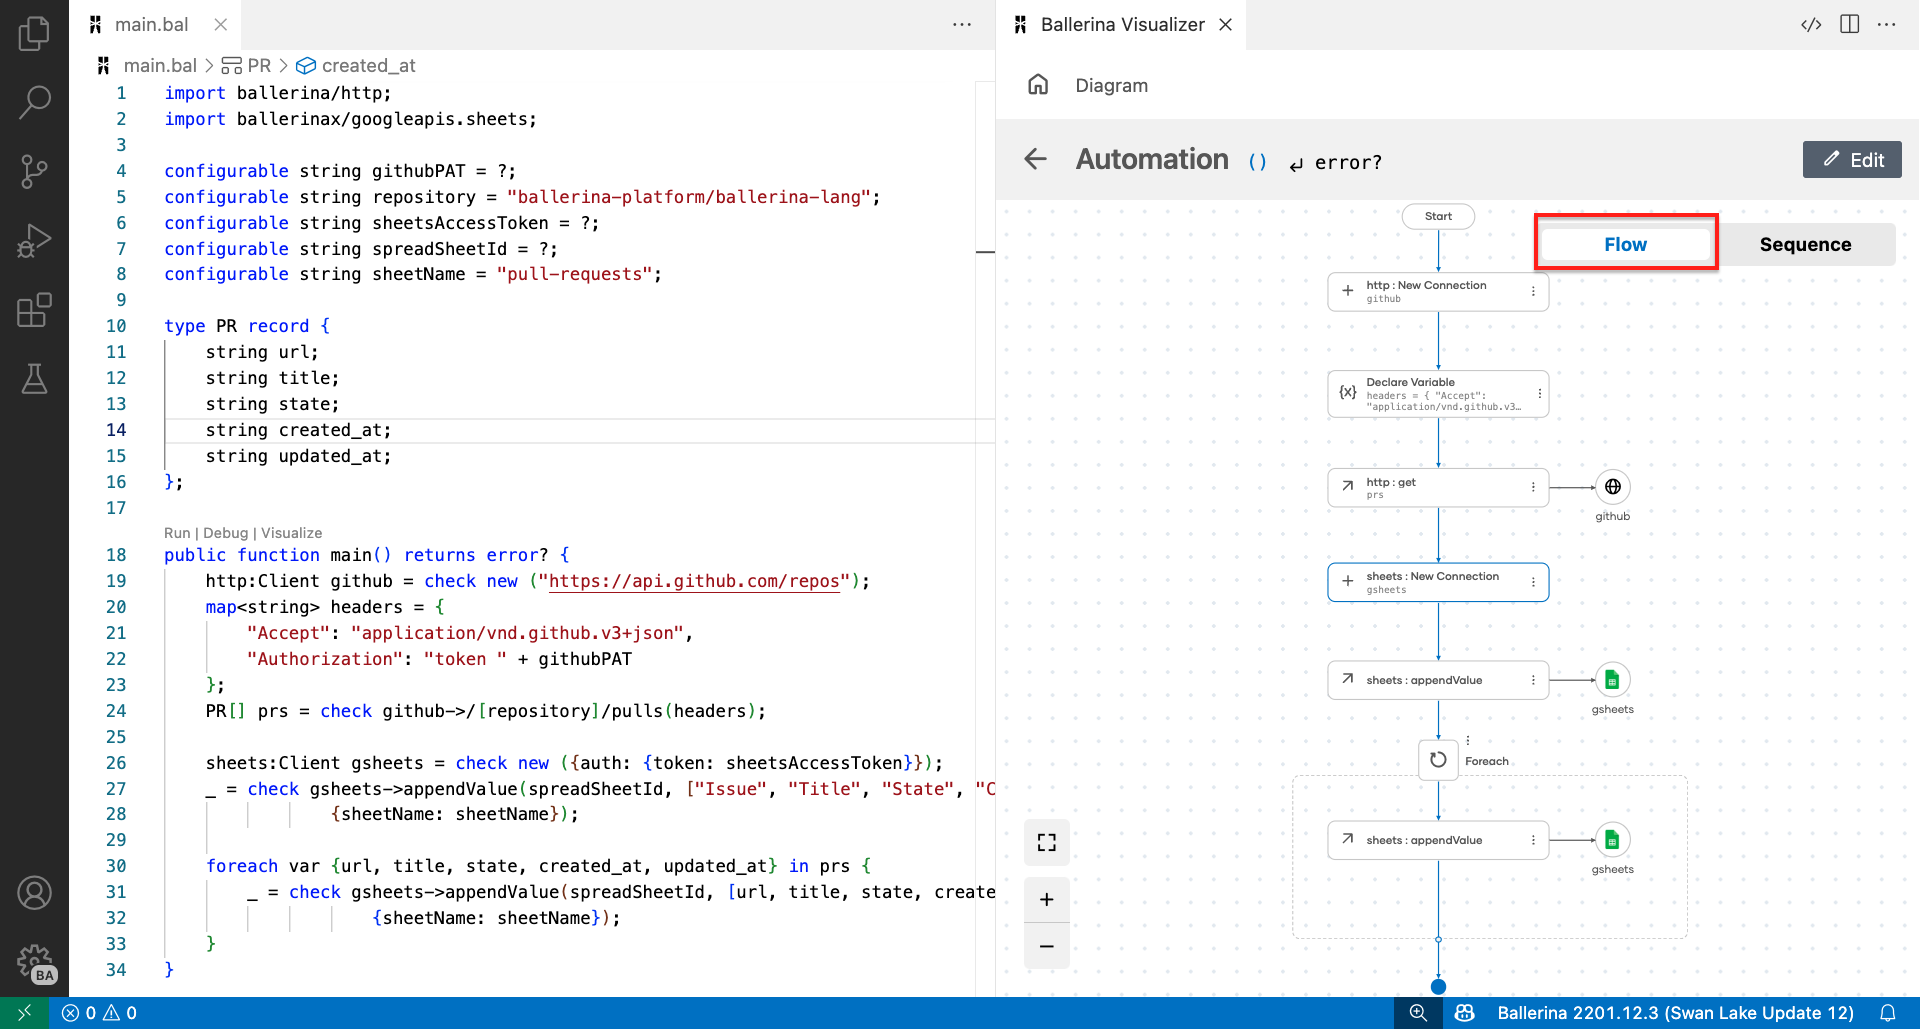Click the Edit button for Automation
The width and height of the screenshot is (1920, 1029).
tap(1852, 159)
